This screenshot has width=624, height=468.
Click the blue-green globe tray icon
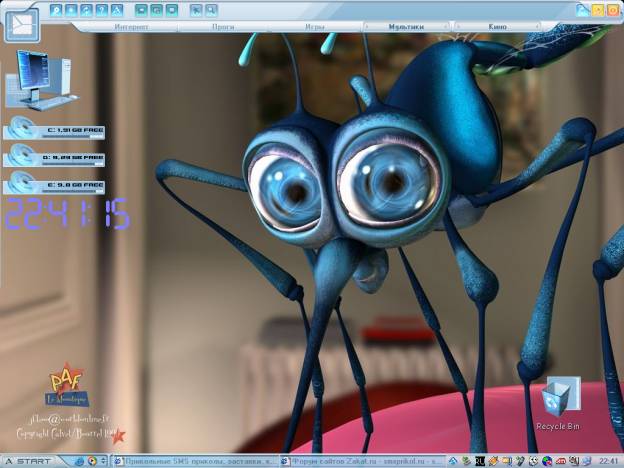tap(547, 461)
